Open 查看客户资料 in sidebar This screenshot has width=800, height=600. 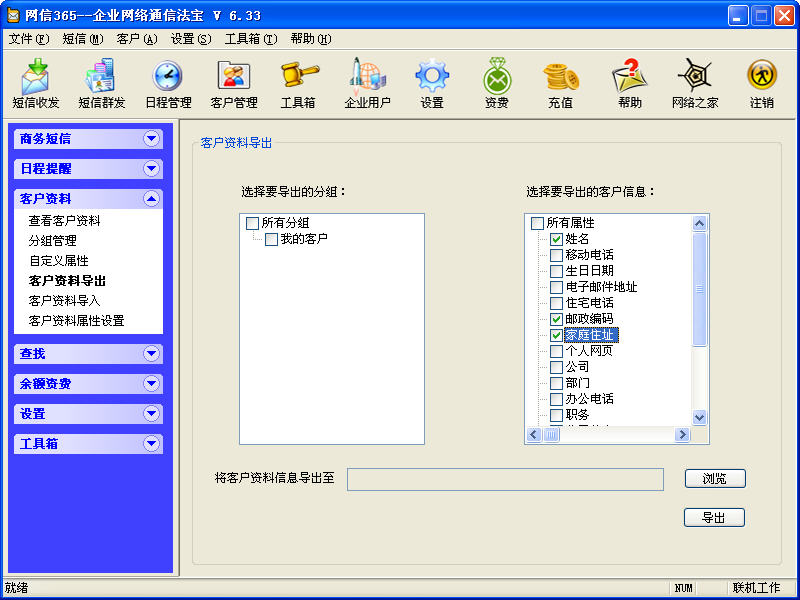[64, 221]
